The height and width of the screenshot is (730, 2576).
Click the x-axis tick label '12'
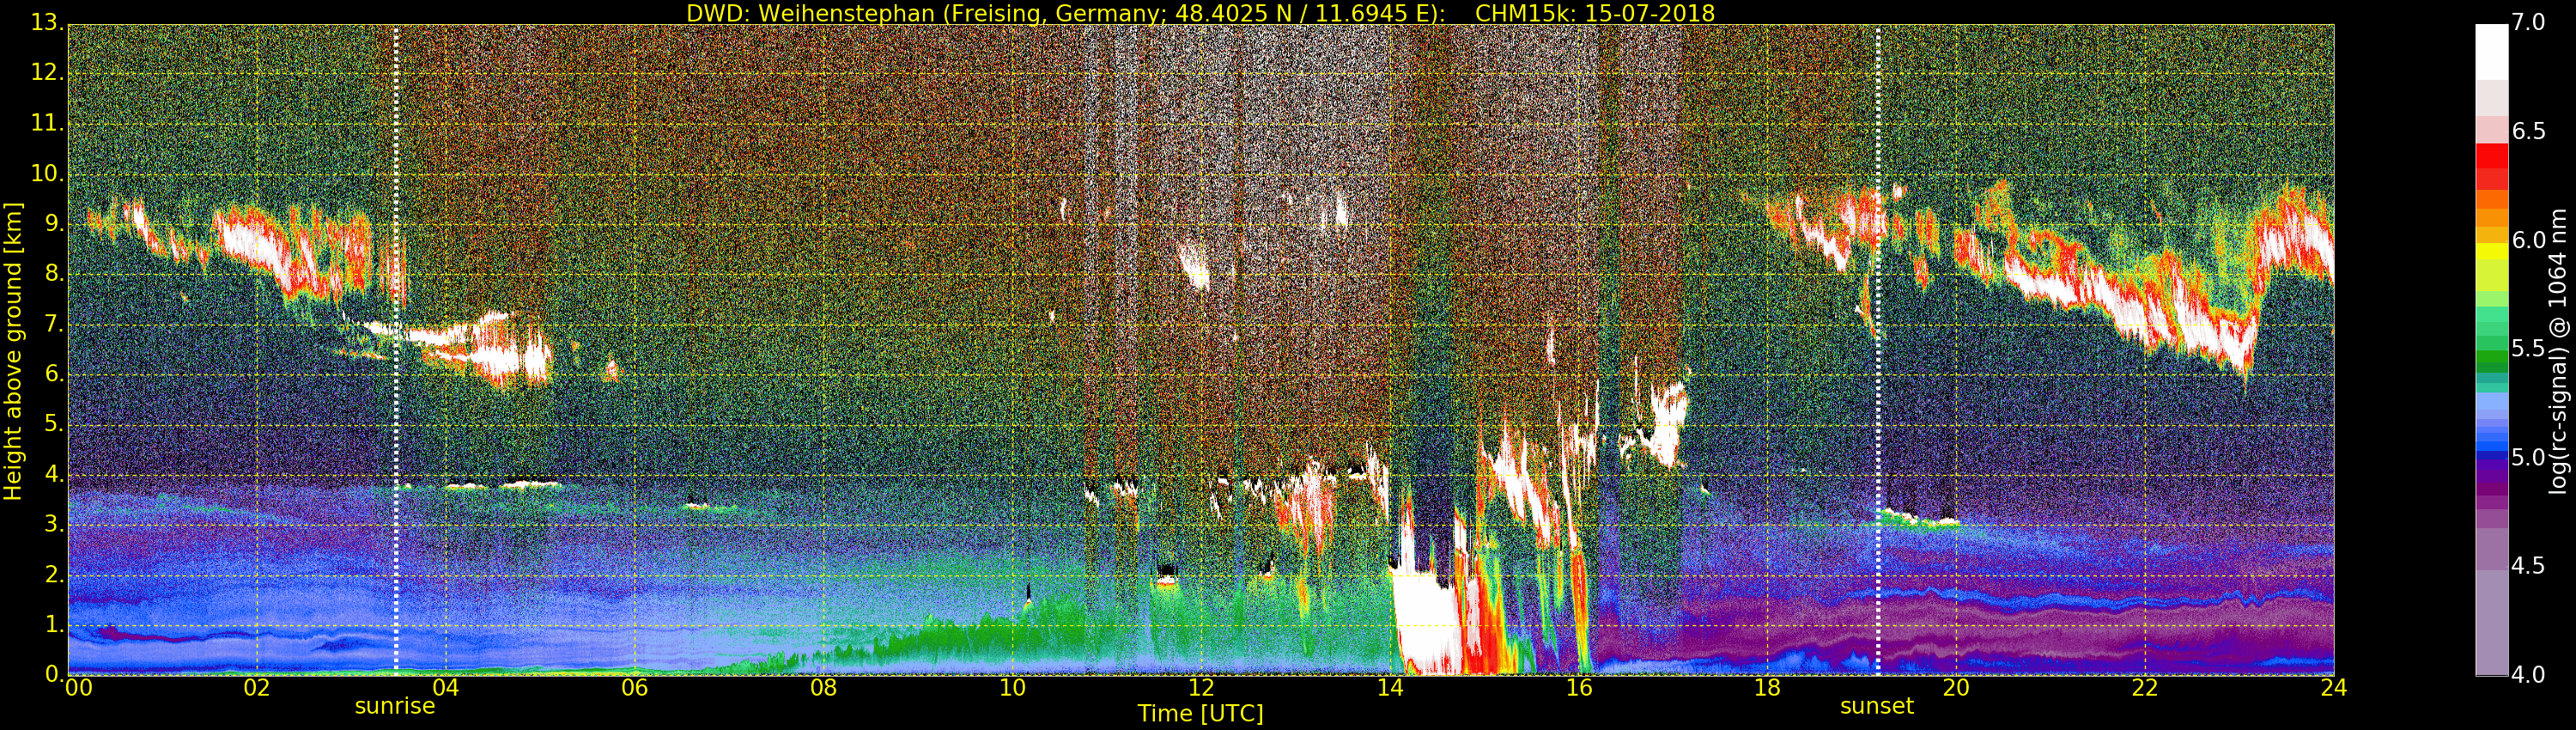click(x=1201, y=688)
